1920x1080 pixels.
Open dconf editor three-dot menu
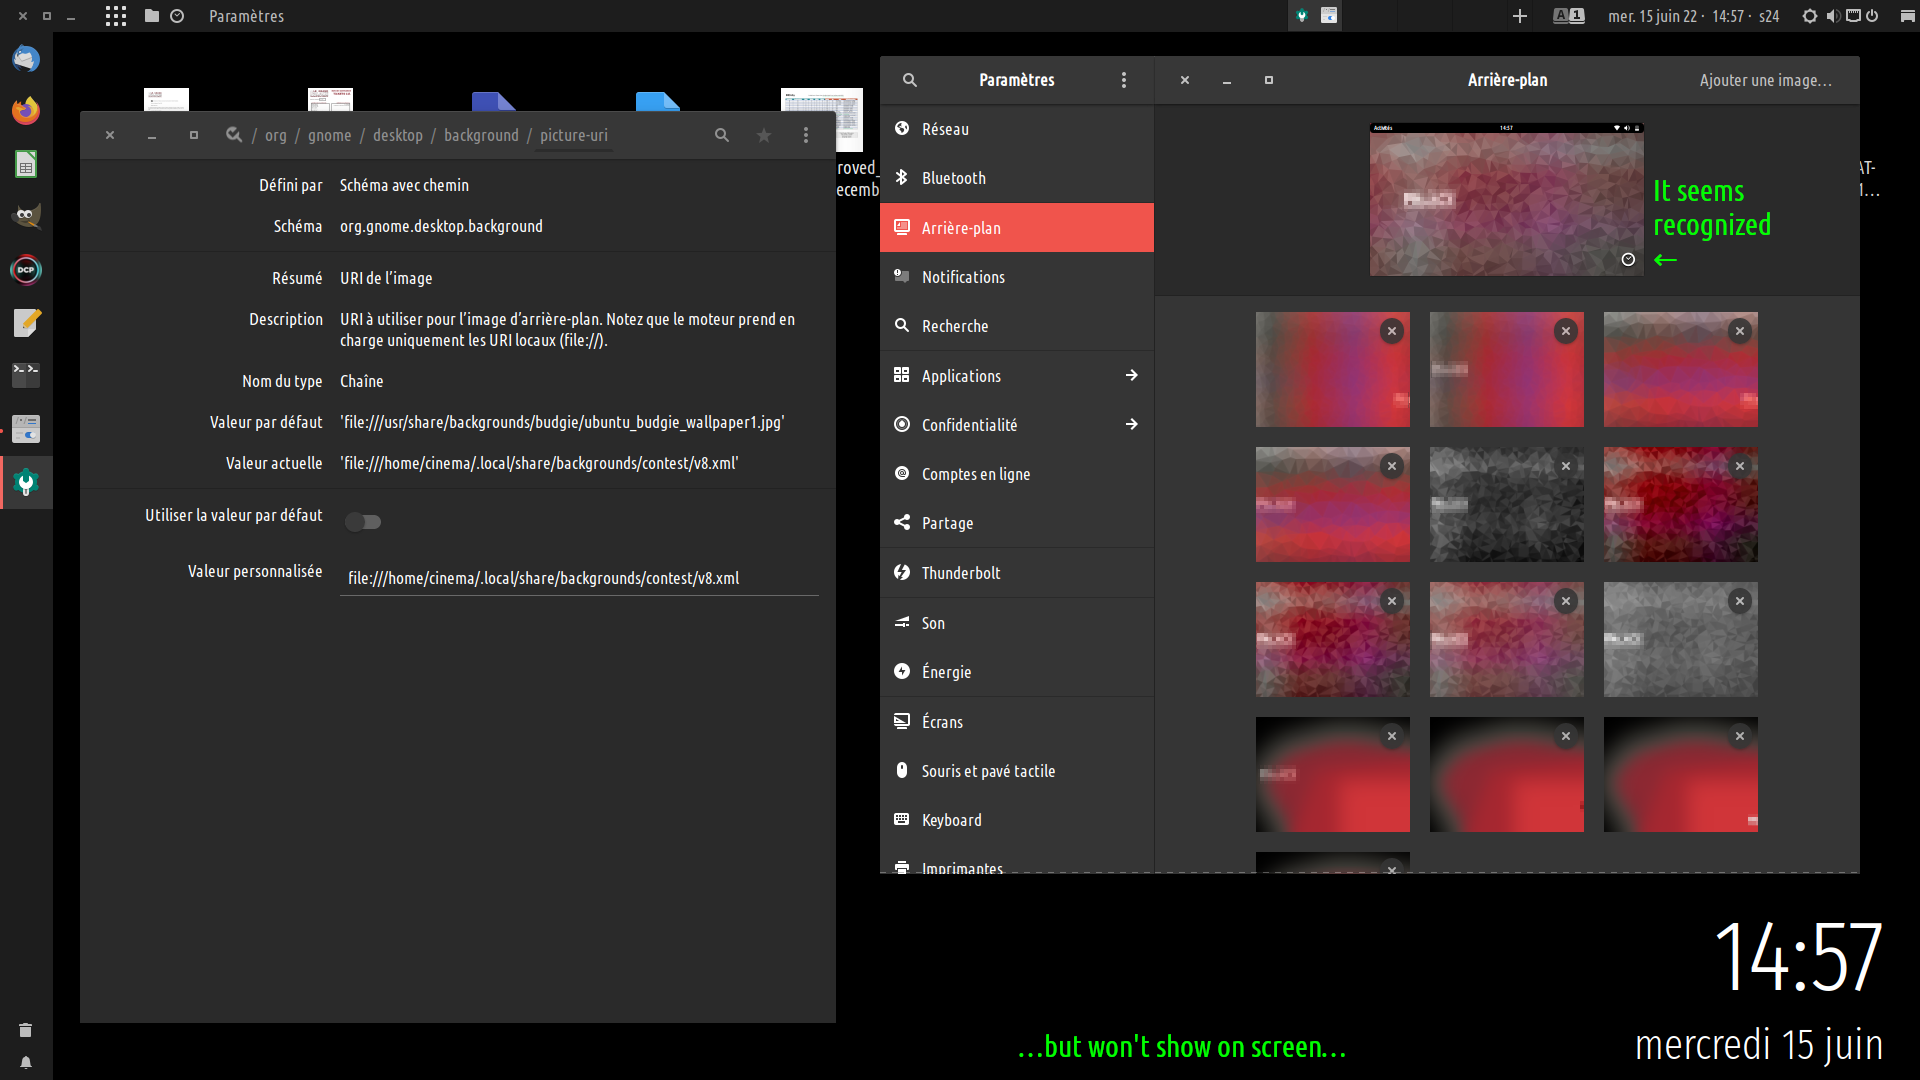tap(806, 135)
